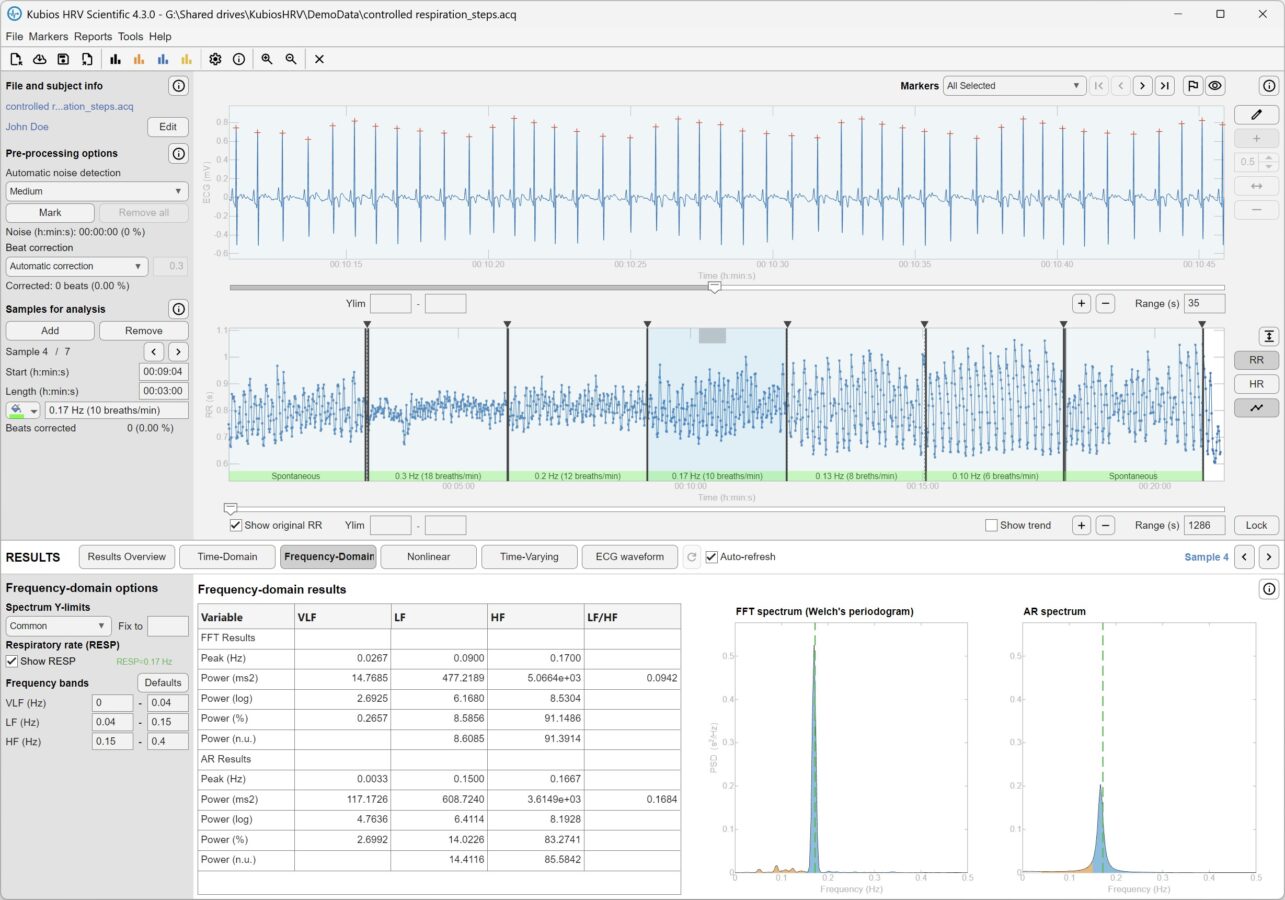
Task: Click the Defaults button for frequency bands
Action: point(163,683)
